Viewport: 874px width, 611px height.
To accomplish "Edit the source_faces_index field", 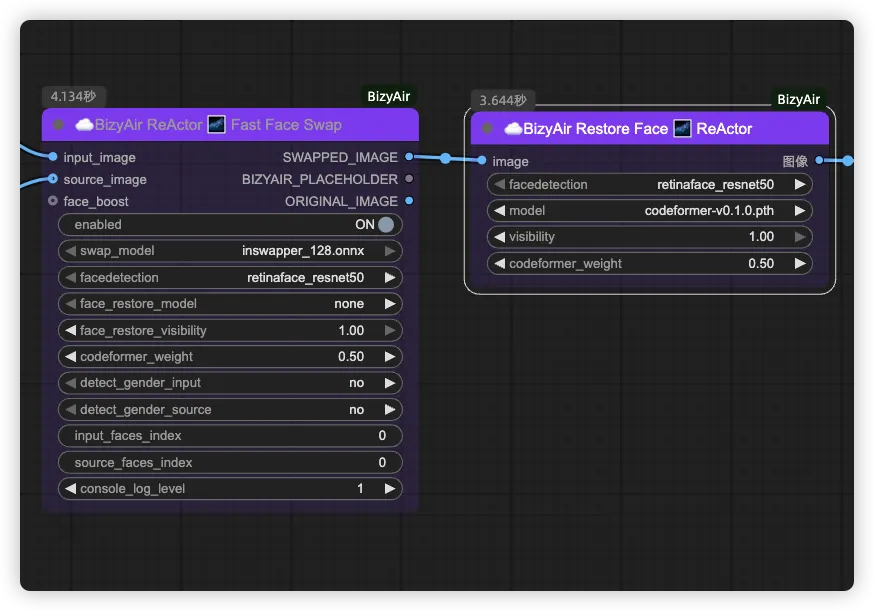I will coord(230,463).
